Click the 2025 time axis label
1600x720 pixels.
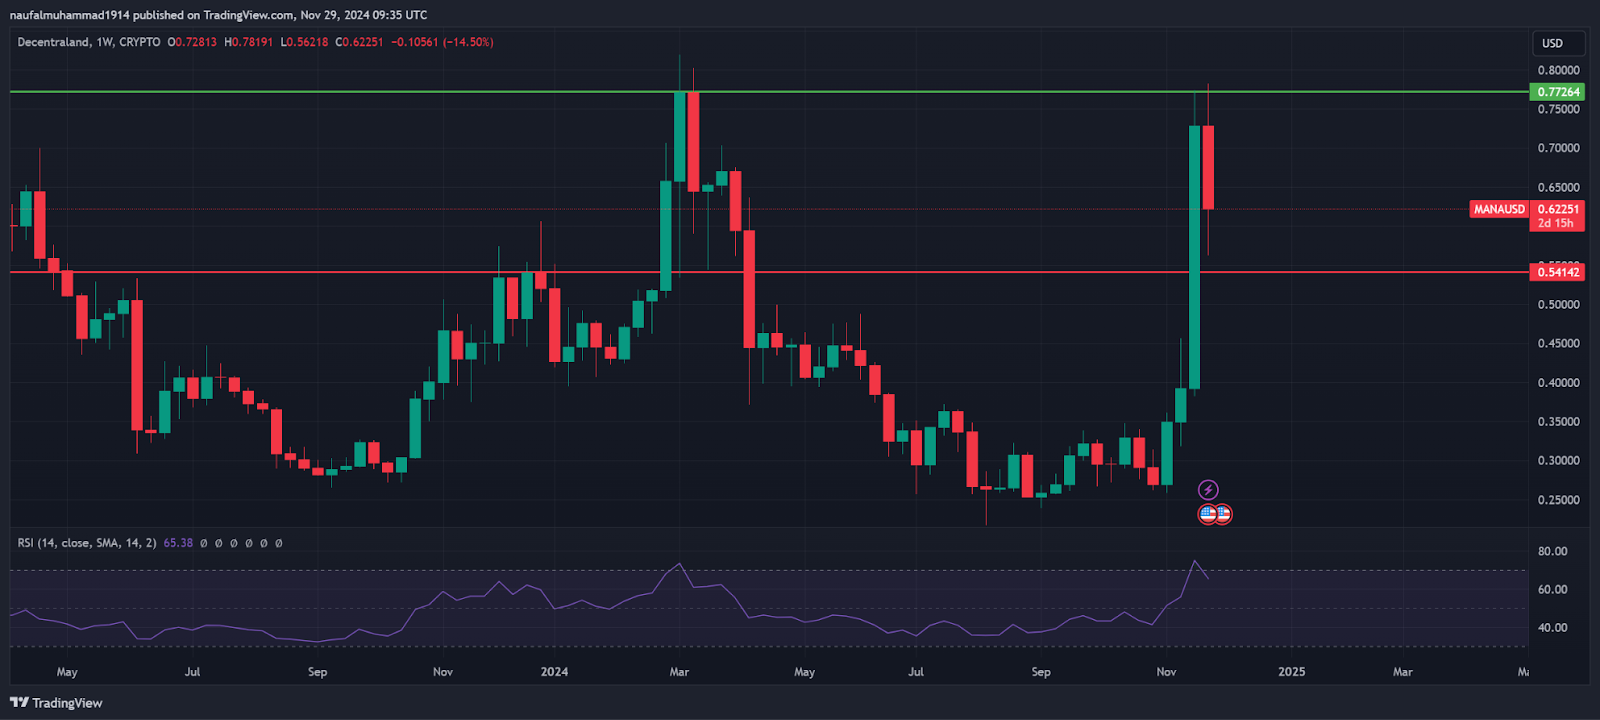click(x=1292, y=672)
